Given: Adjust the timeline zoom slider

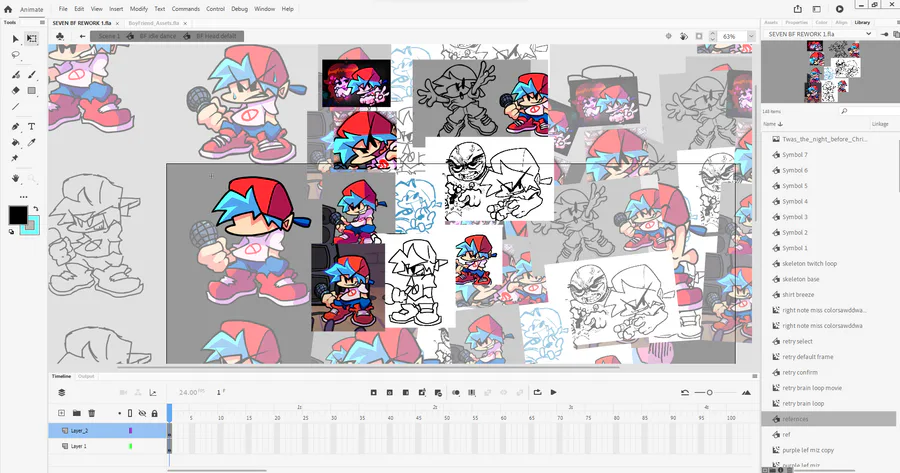Looking at the screenshot, I should pyautogui.click(x=709, y=393).
